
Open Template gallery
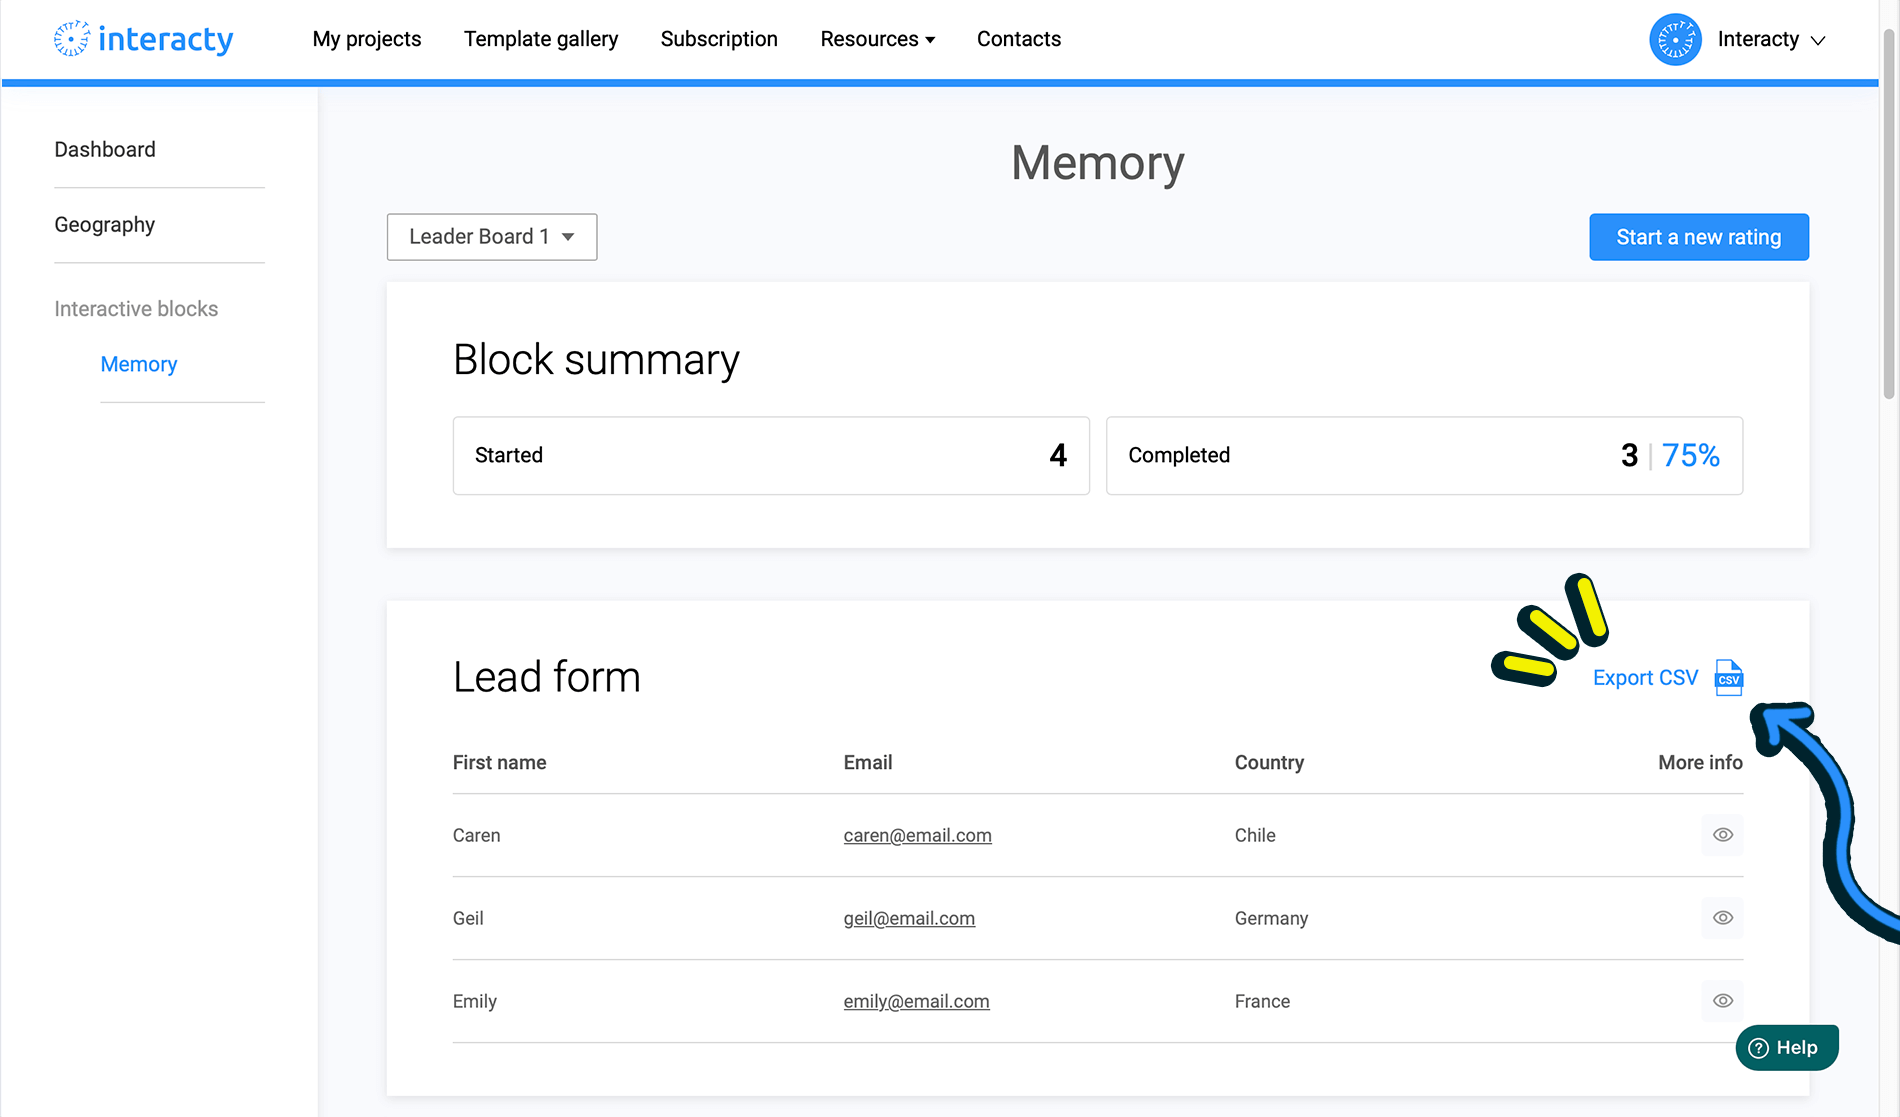click(x=541, y=39)
